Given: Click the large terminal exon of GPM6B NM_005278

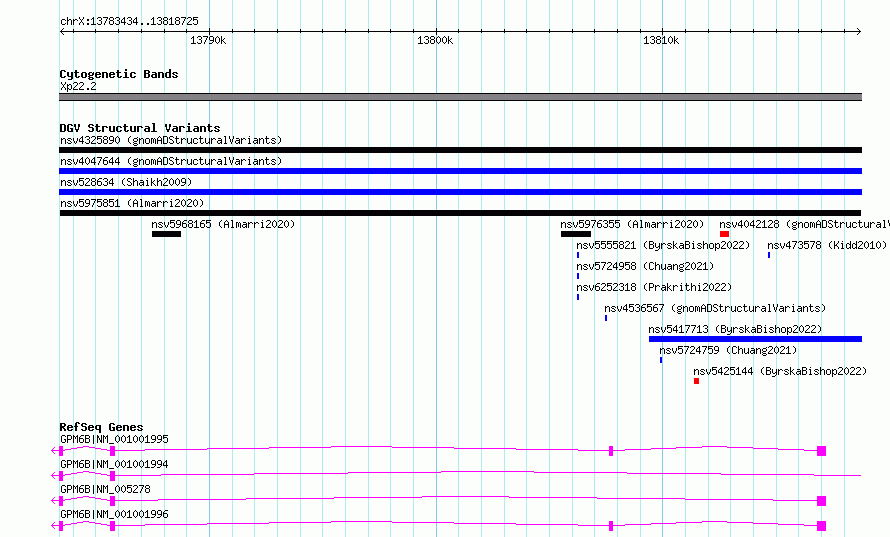Looking at the screenshot, I should [x=821, y=501].
